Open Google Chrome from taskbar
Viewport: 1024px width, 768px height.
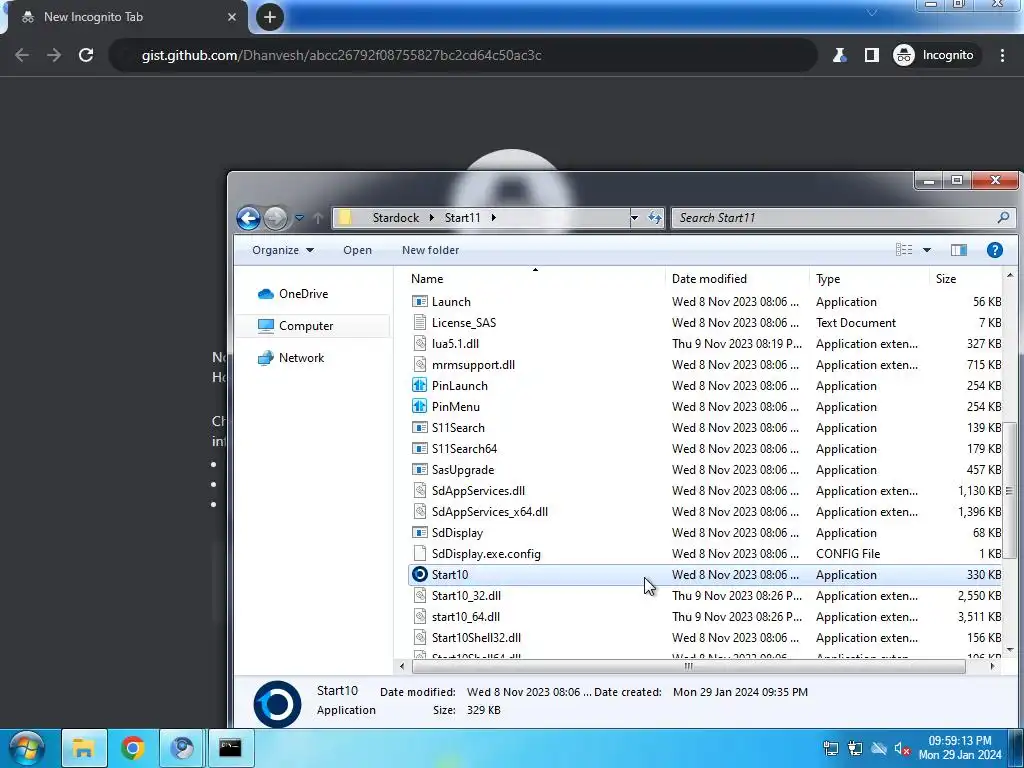pos(133,748)
